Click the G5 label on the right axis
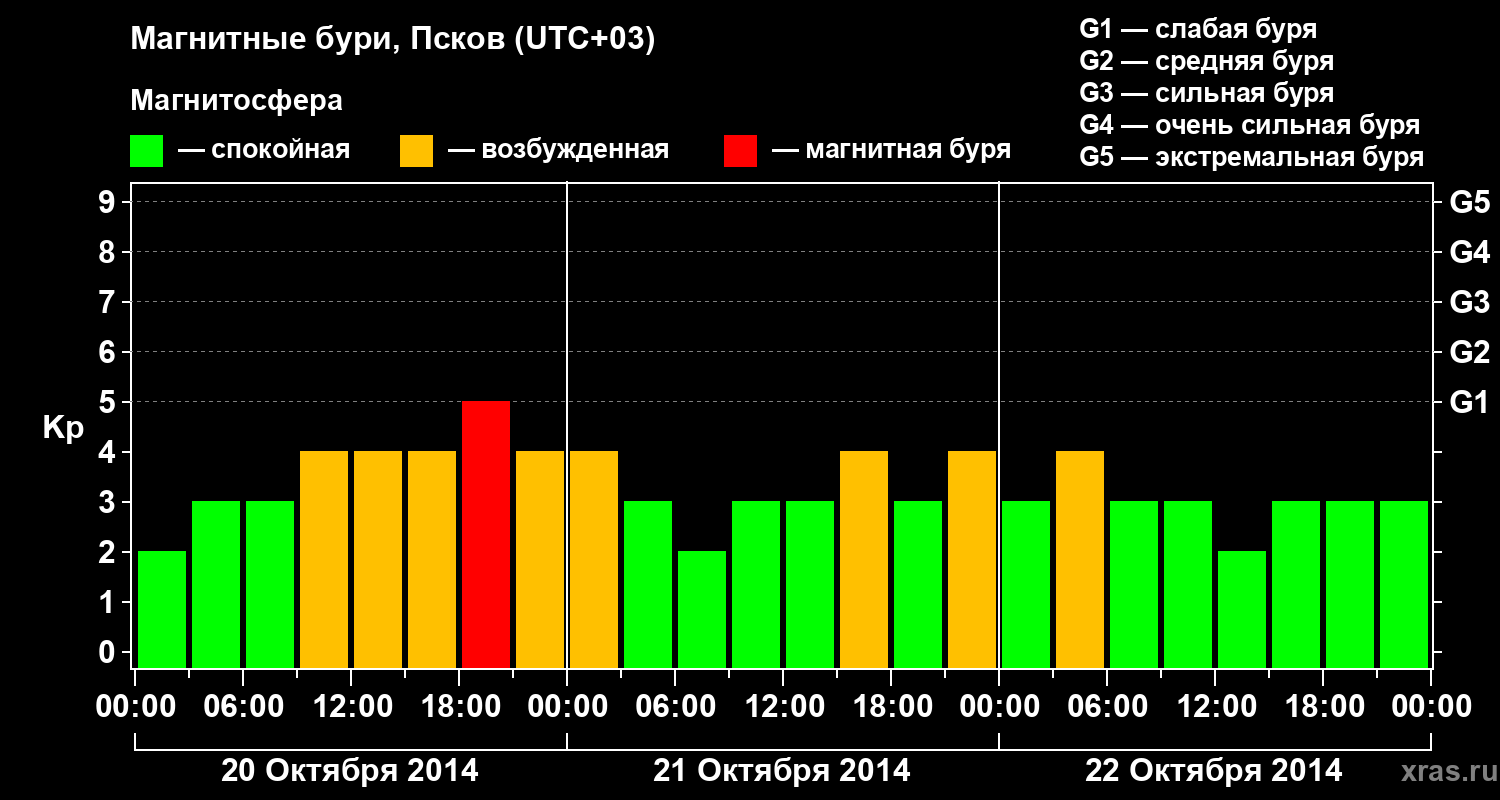1500x800 pixels. 1469,202
